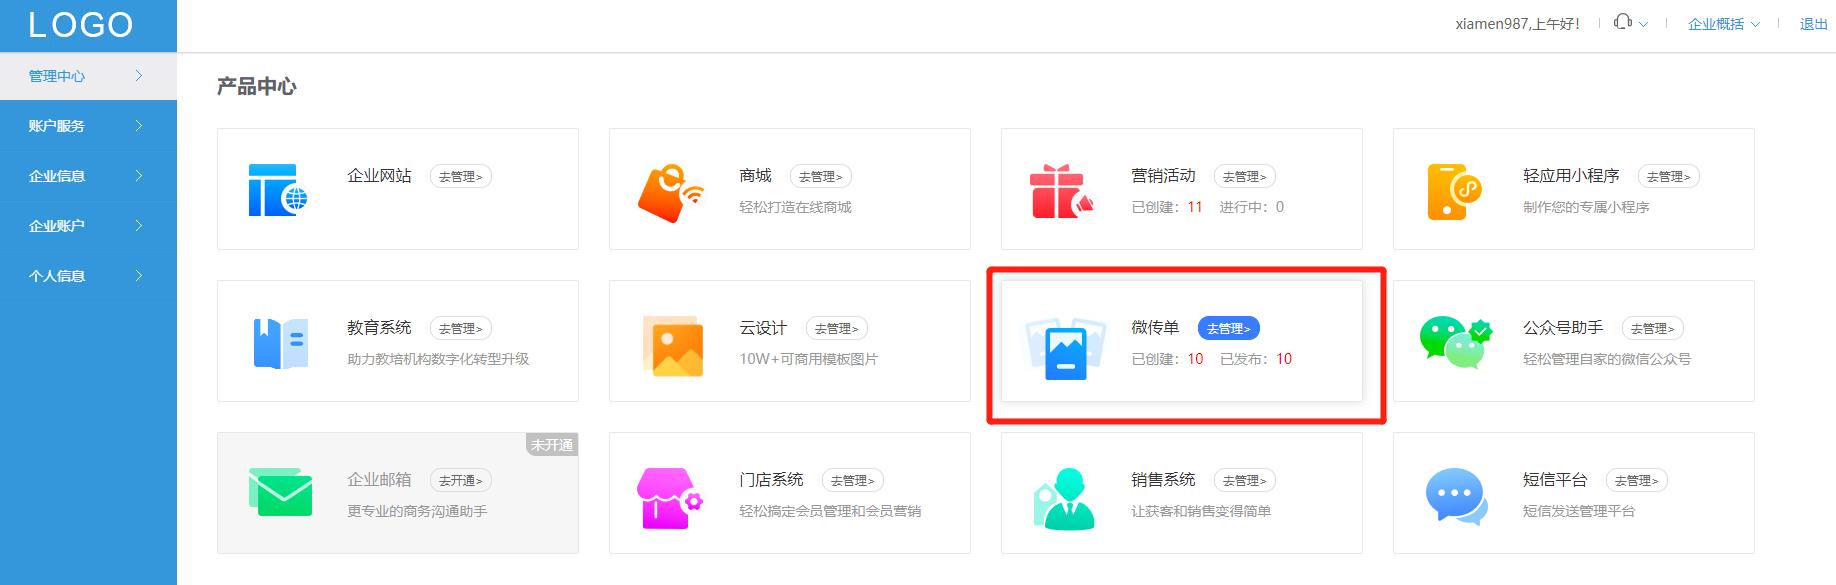Click 去管理 button for 教育系统
Screen dimensions: 1836x585
coord(460,328)
